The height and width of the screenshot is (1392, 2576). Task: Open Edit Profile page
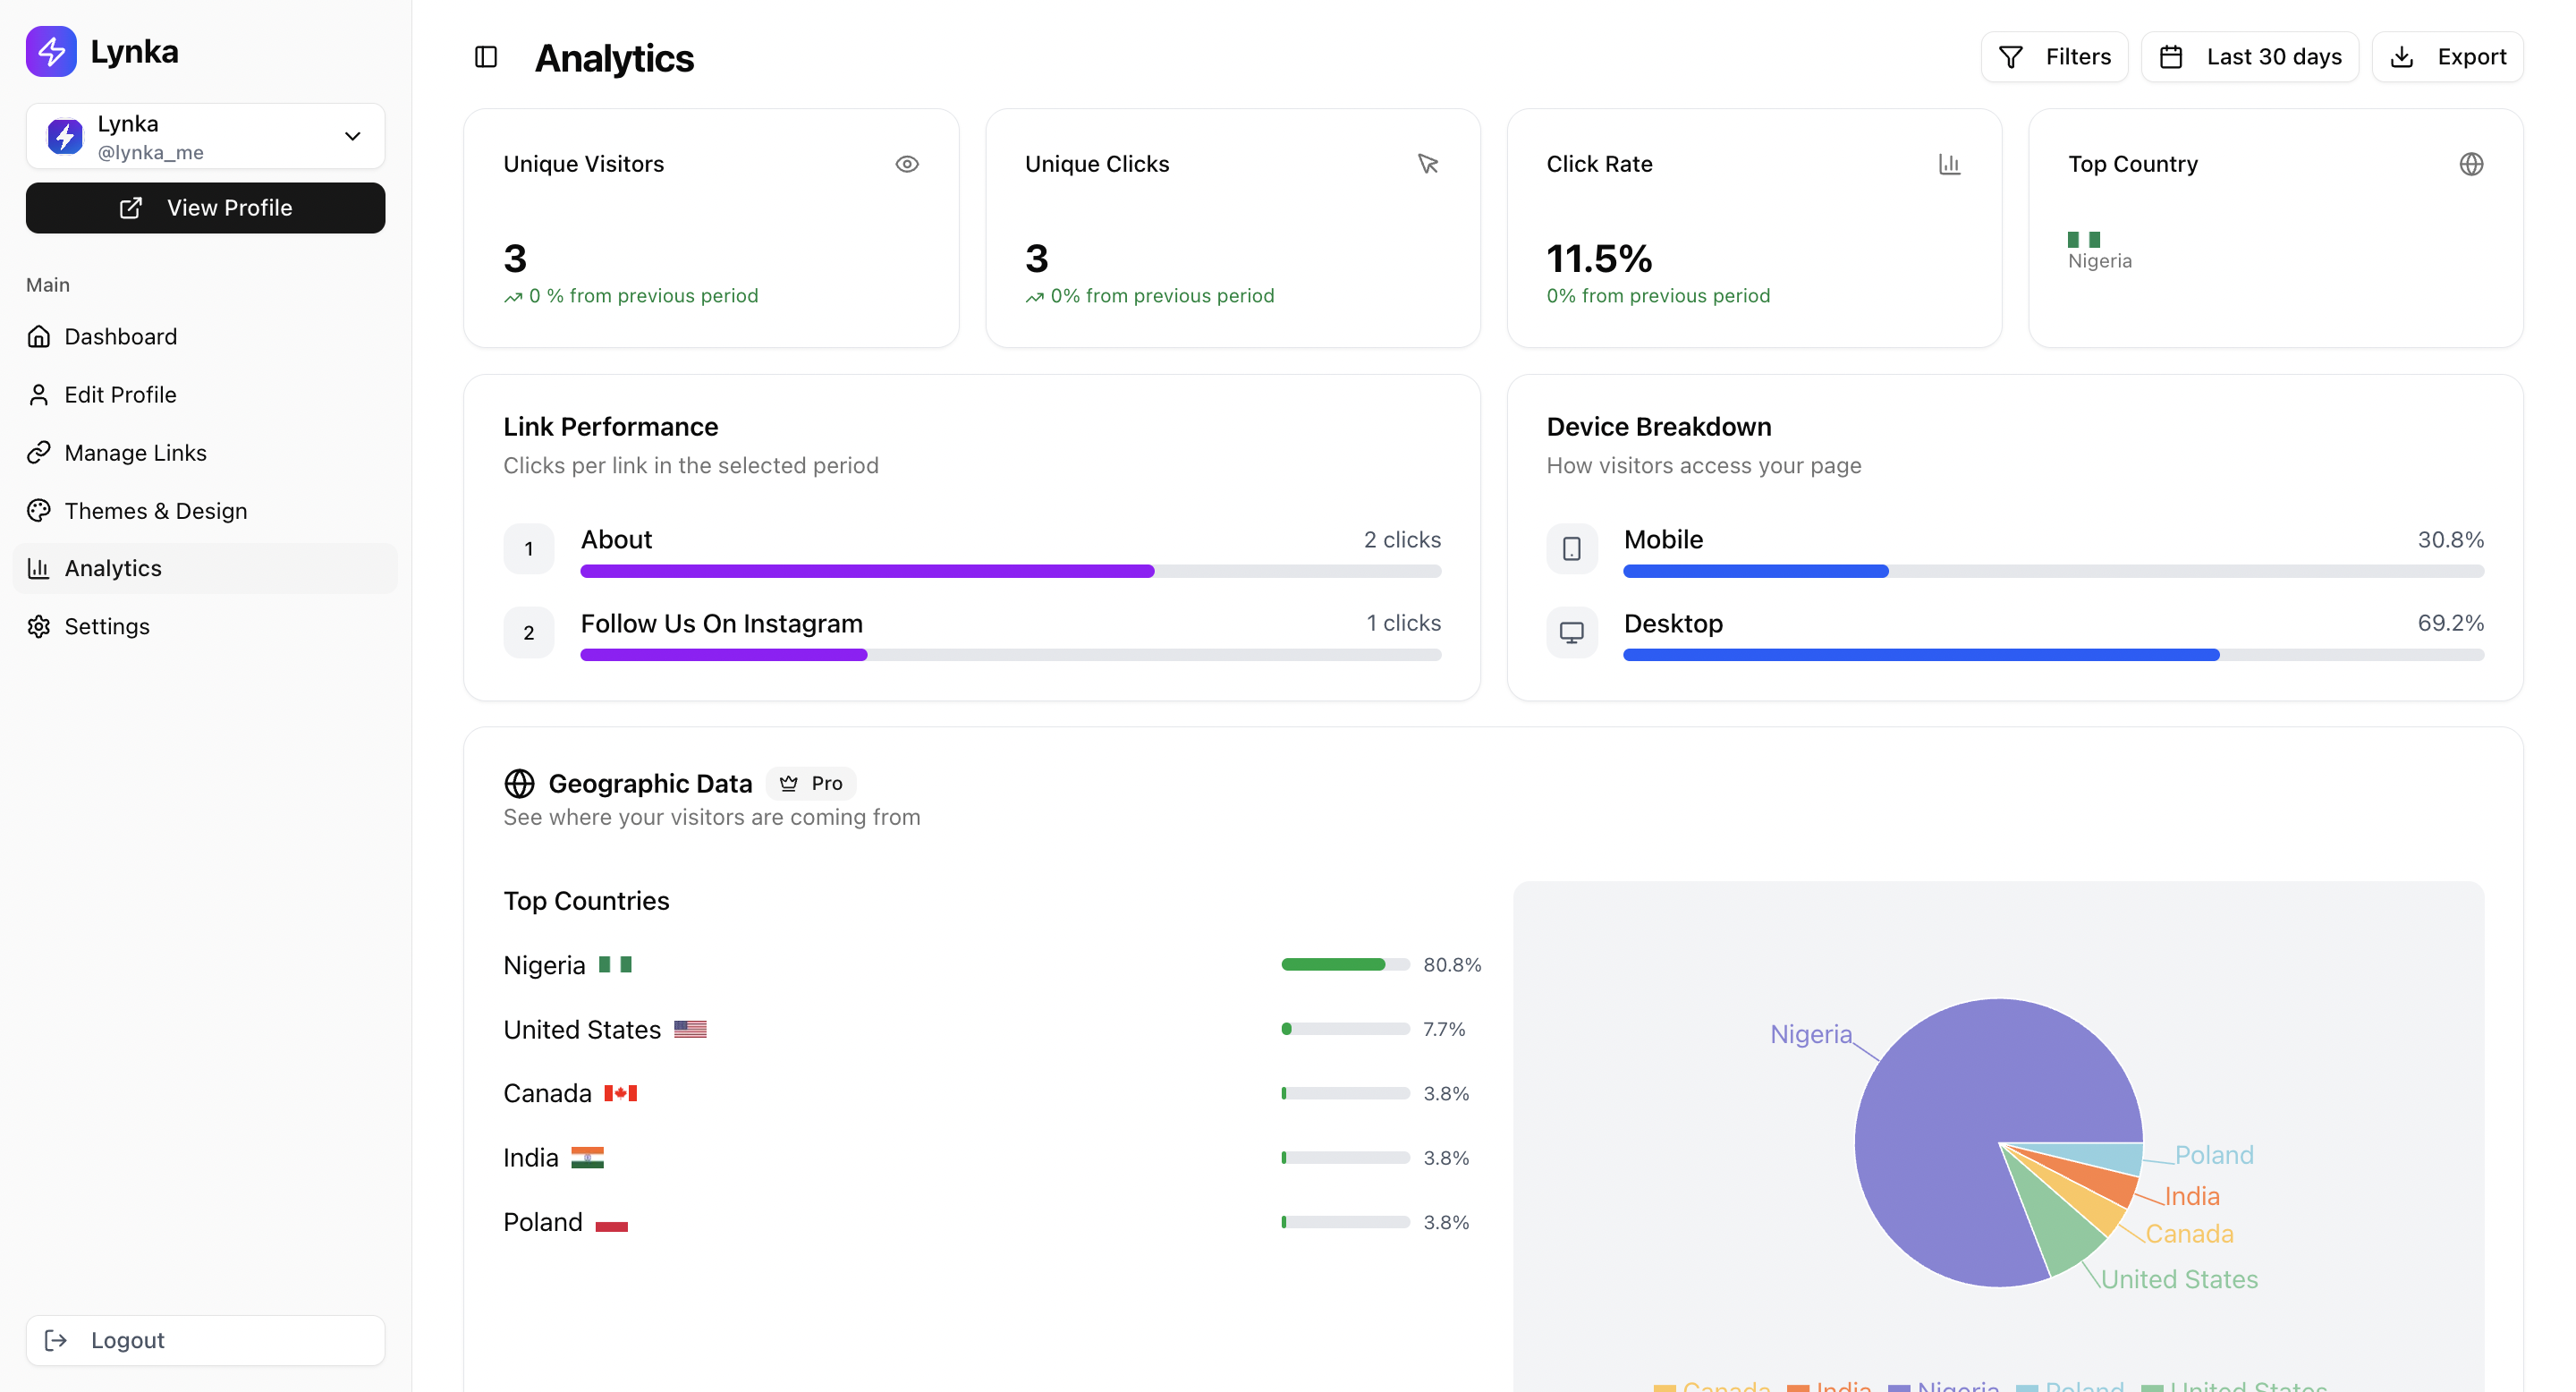click(205, 395)
